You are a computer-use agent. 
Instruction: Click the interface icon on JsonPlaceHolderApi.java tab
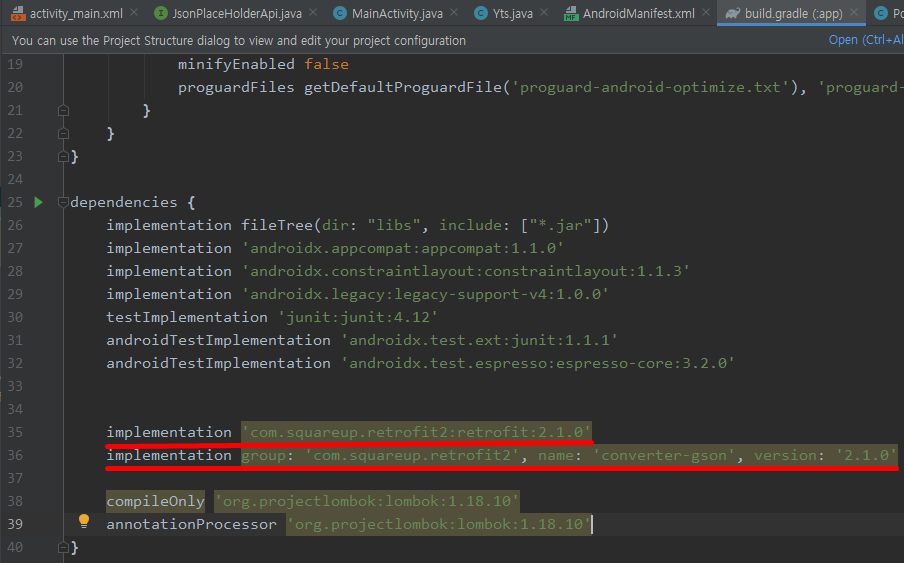pos(161,13)
